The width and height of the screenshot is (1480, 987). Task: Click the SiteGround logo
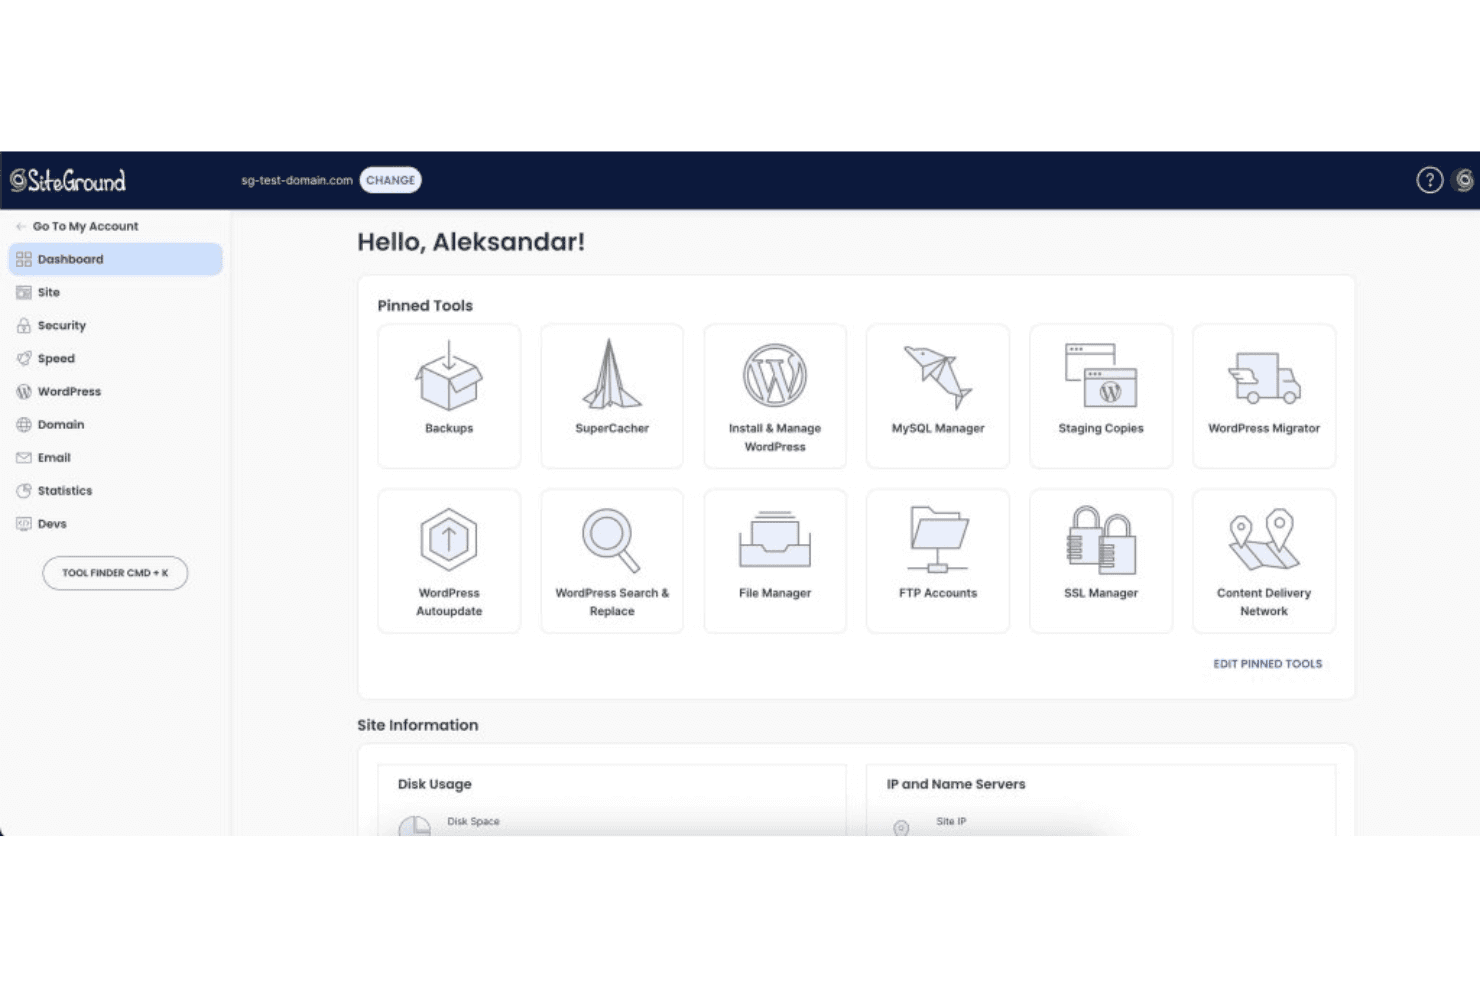click(x=68, y=180)
